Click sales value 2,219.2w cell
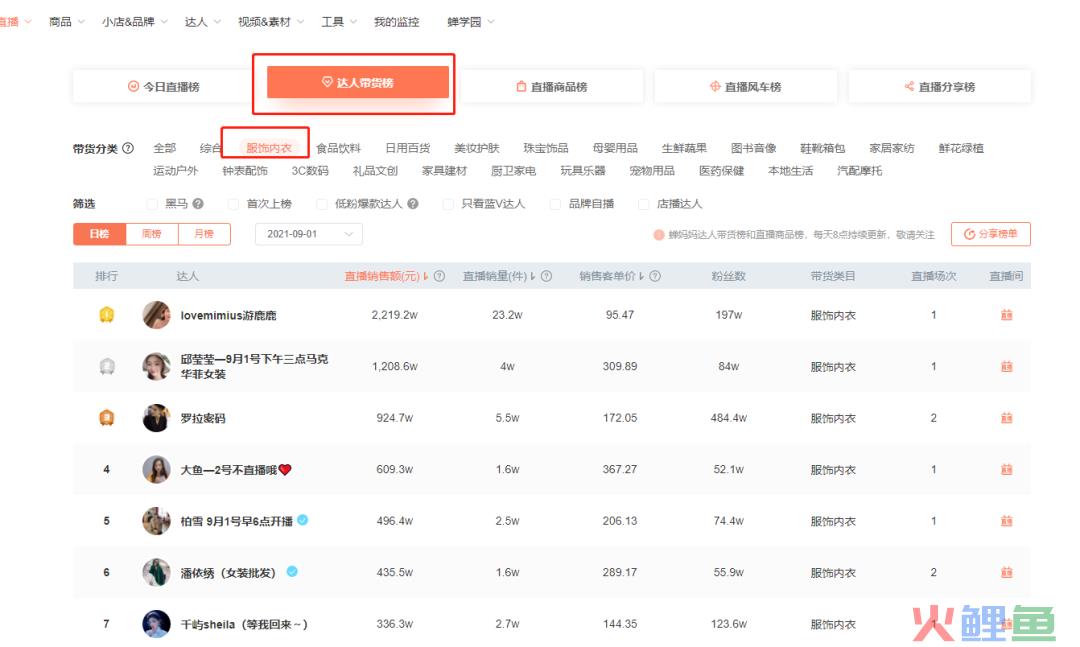 coord(395,315)
